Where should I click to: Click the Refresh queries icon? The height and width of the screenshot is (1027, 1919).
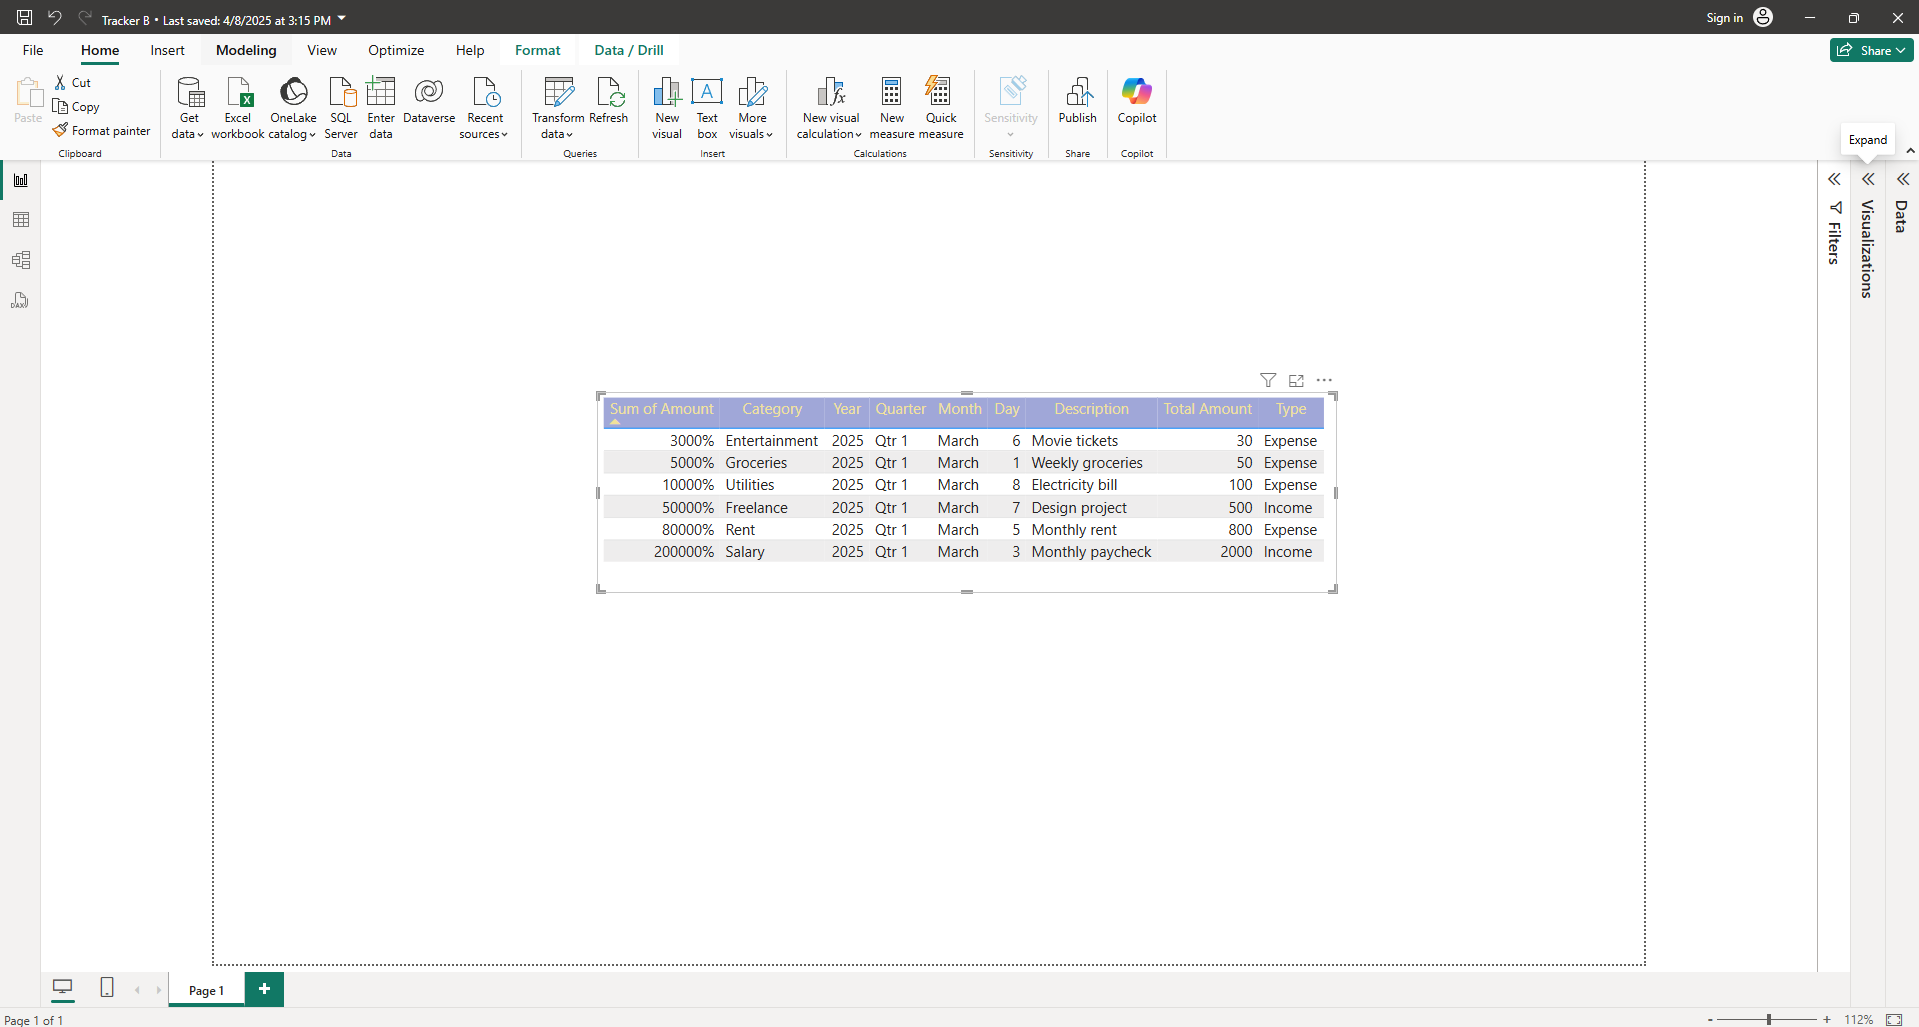(609, 93)
